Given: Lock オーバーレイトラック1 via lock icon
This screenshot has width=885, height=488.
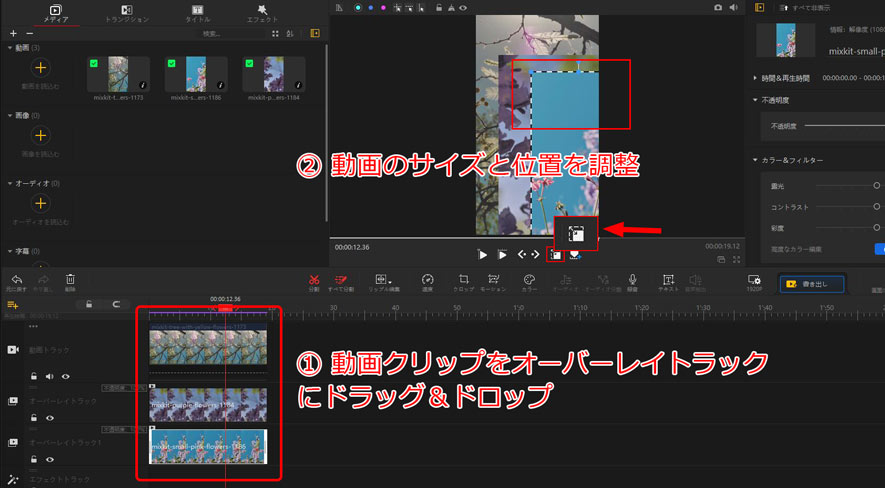Looking at the screenshot, I should (x=34, y=459).
